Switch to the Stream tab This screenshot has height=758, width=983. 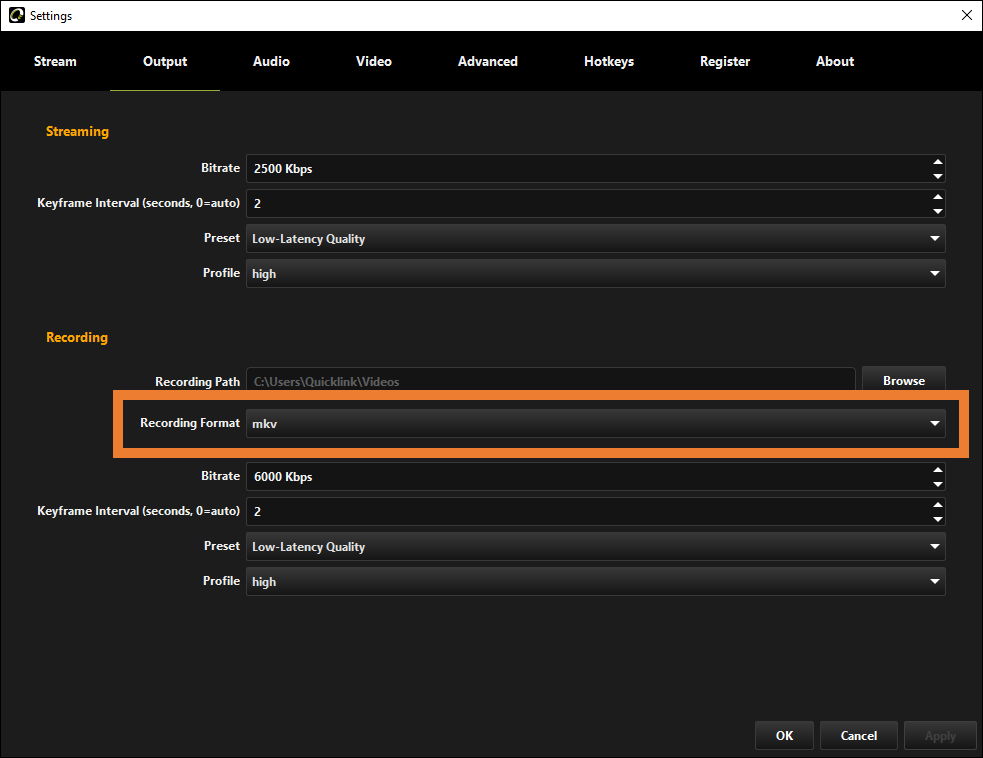point(55,61)
